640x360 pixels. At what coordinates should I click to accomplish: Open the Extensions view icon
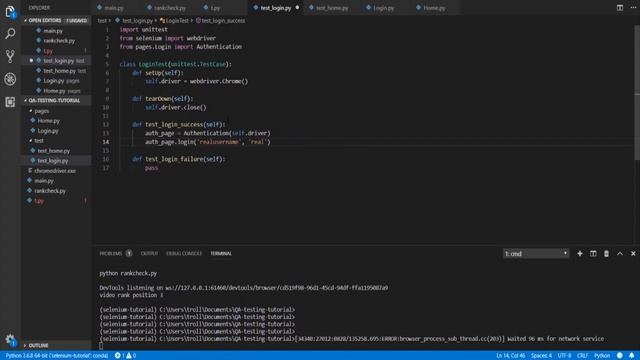[x=10, y=102]
